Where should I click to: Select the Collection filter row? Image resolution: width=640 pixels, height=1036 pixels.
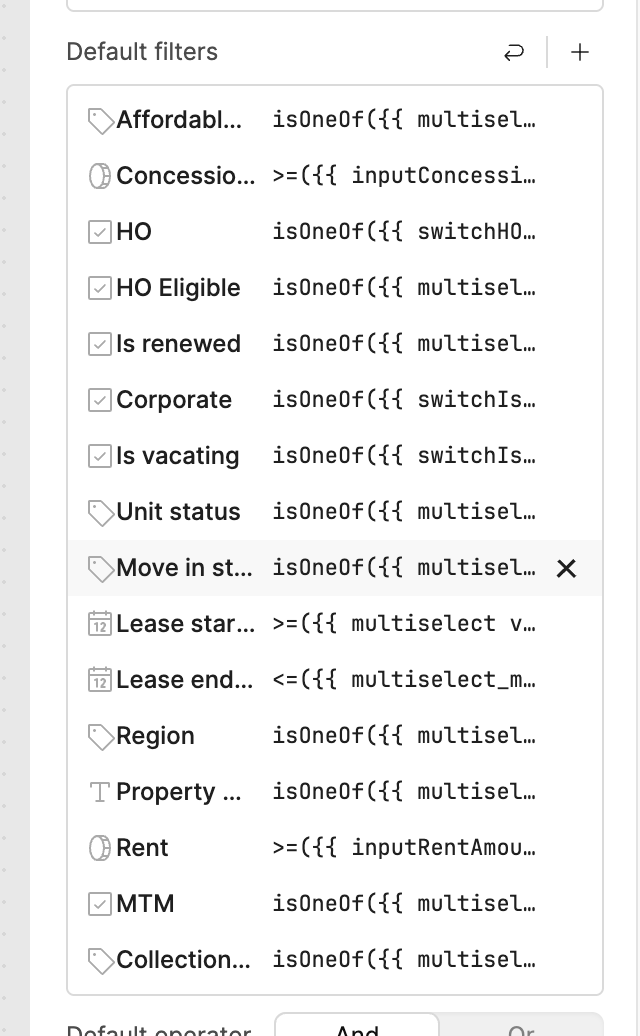[x=335, y=960]
